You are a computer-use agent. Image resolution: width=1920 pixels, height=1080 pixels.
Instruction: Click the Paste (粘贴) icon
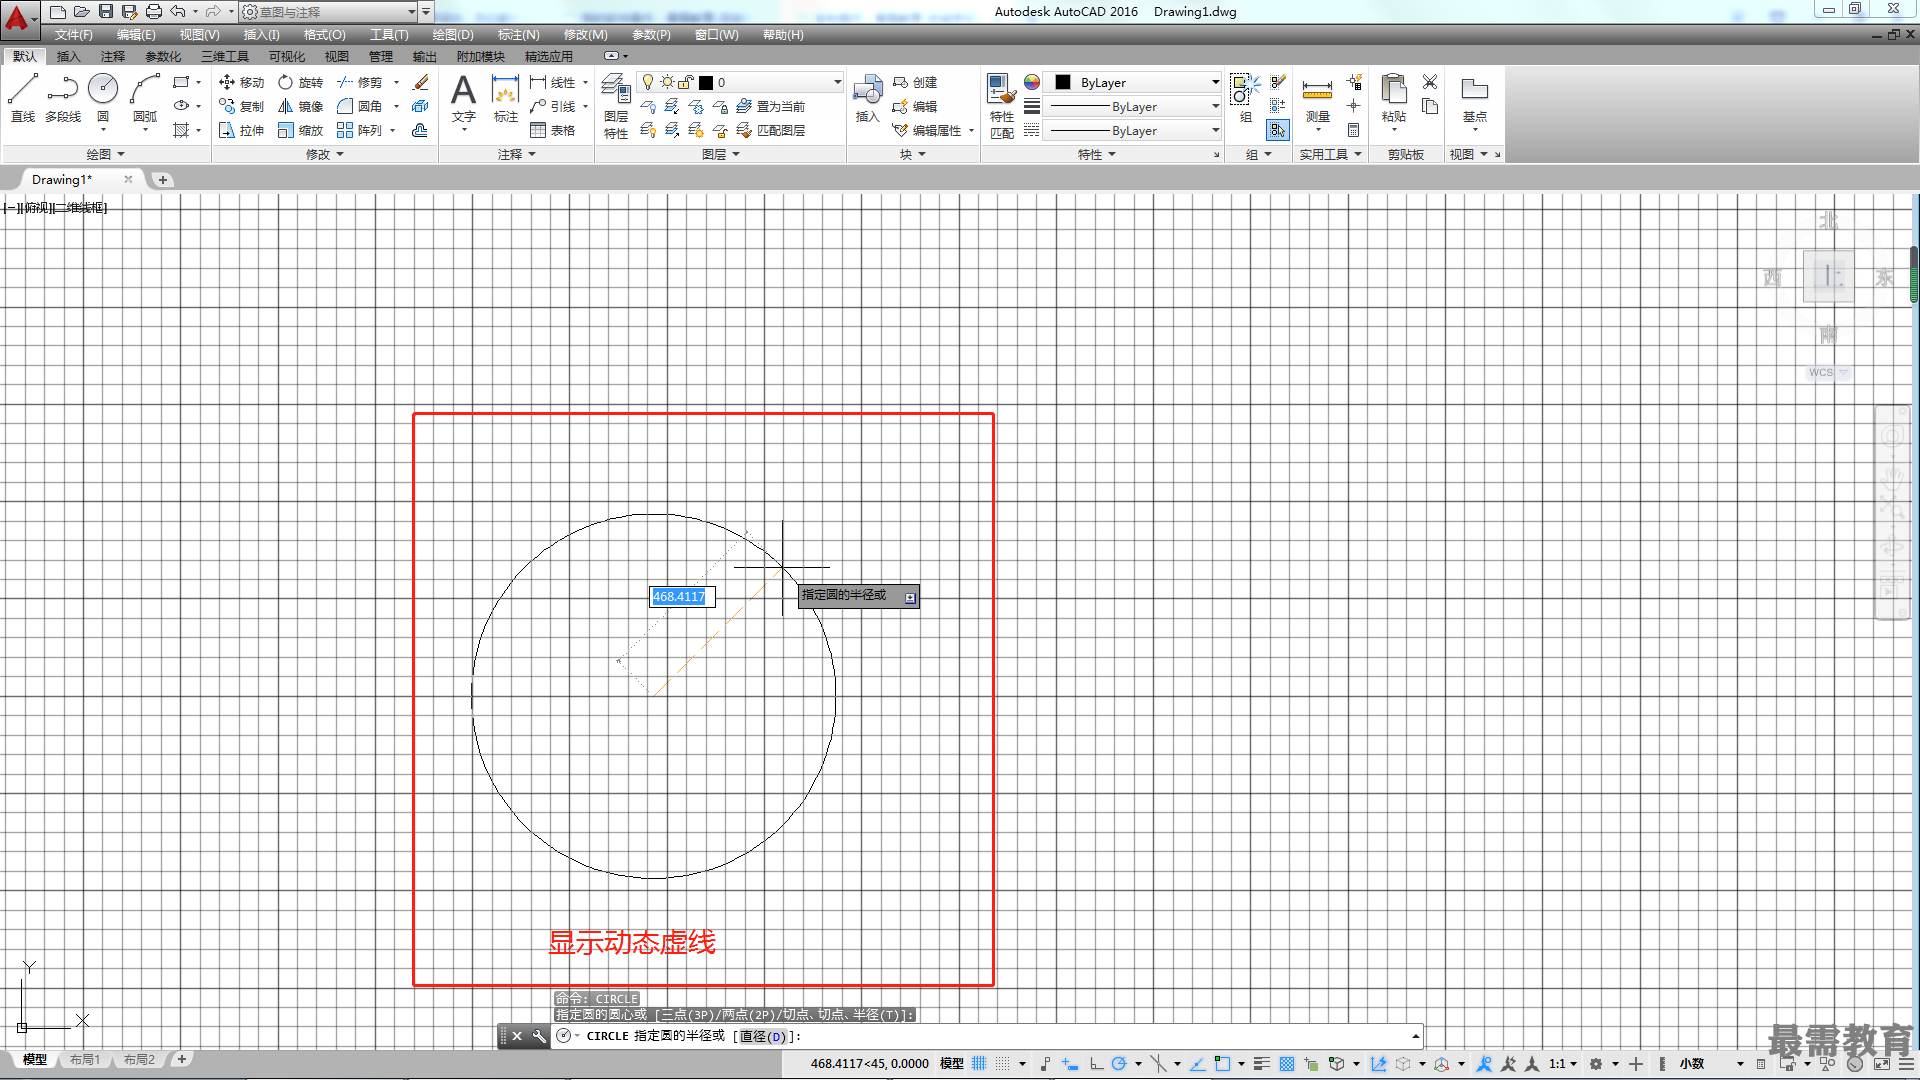tap(1393, 98)
